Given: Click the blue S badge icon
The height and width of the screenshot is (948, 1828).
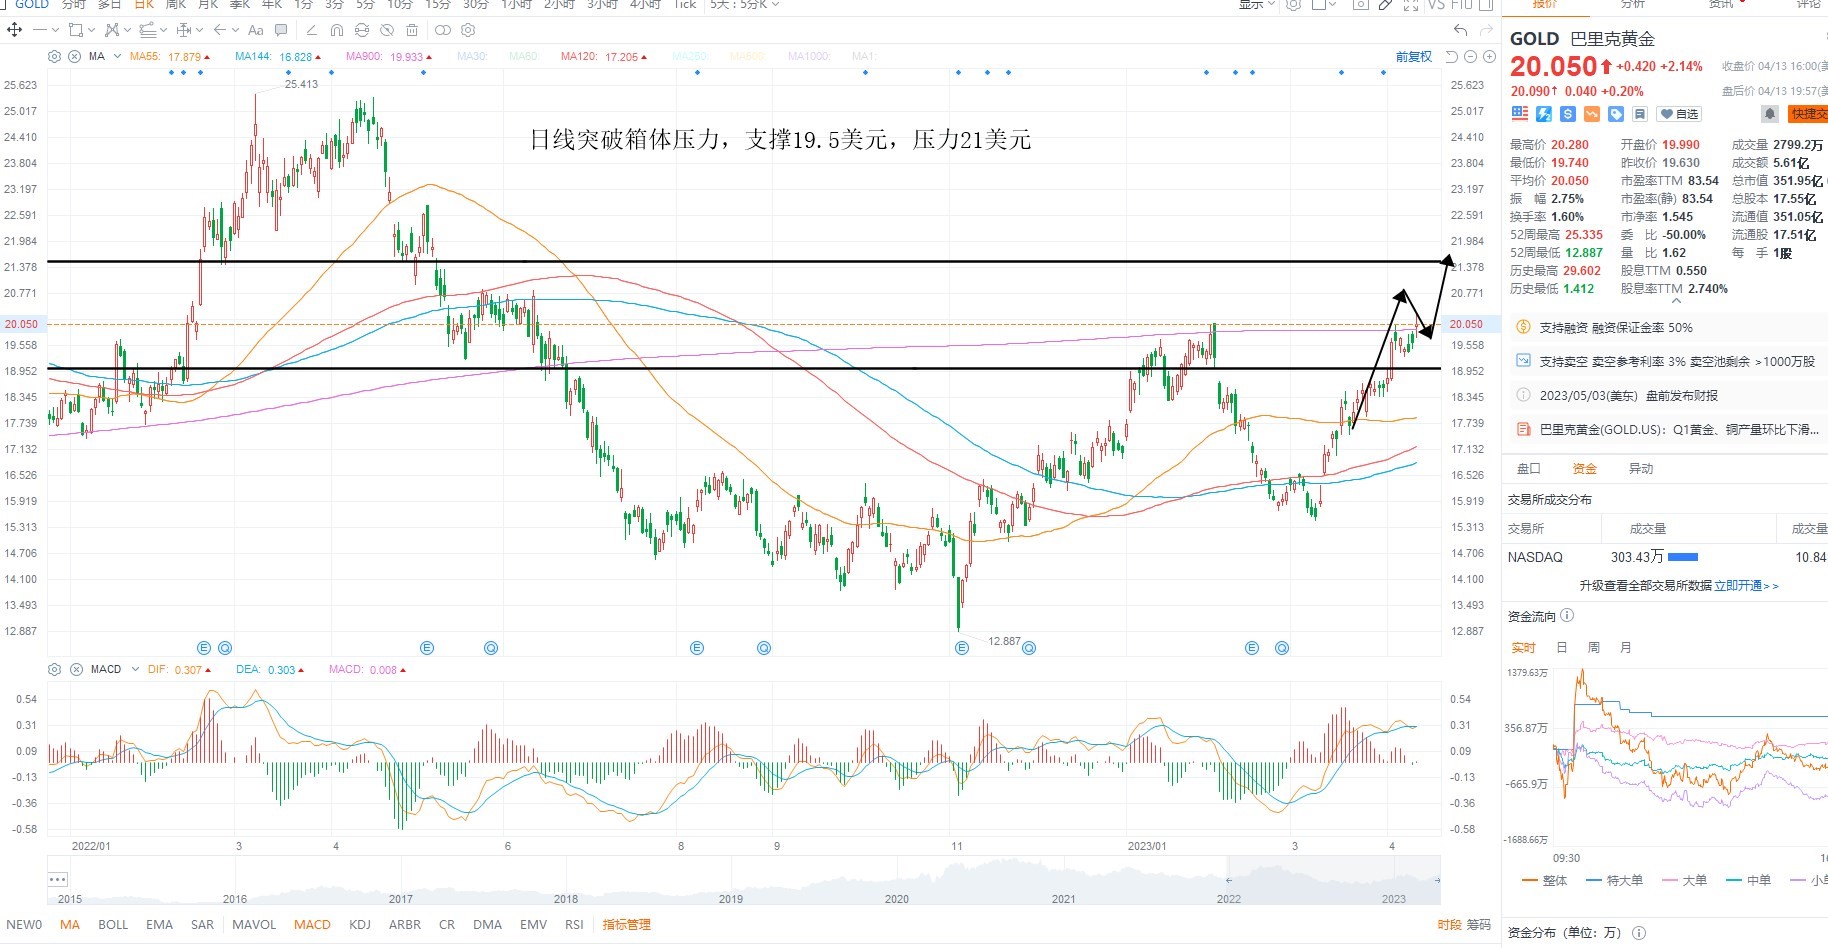Looking at the screenshot, I should [1568, 114].
